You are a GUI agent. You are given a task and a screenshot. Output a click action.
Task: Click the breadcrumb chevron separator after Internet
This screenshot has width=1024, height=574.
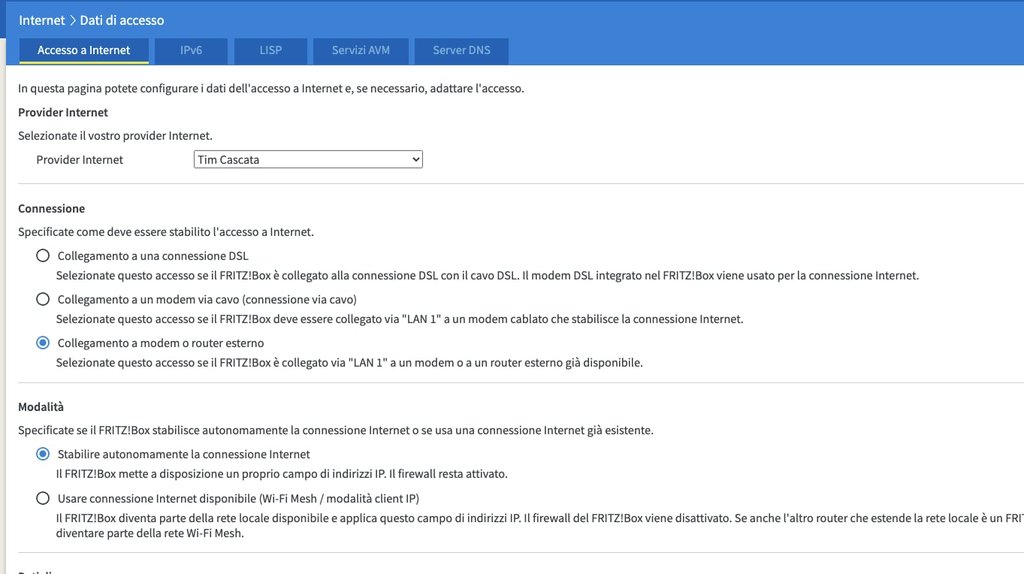(x=74, y=20)
